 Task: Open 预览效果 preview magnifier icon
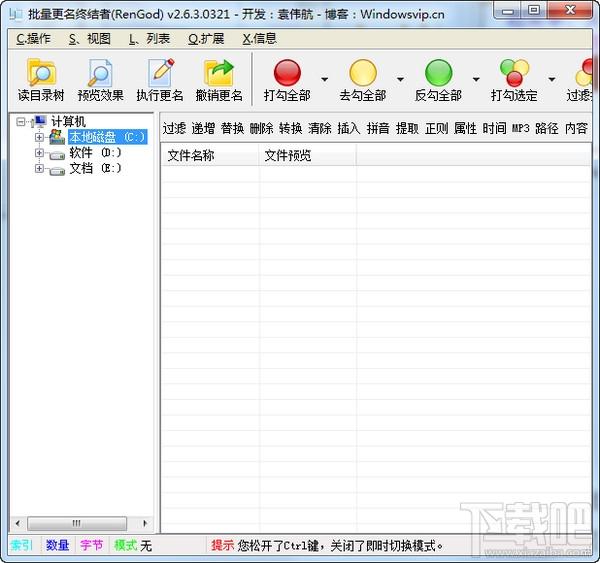(x=100, y=72)
